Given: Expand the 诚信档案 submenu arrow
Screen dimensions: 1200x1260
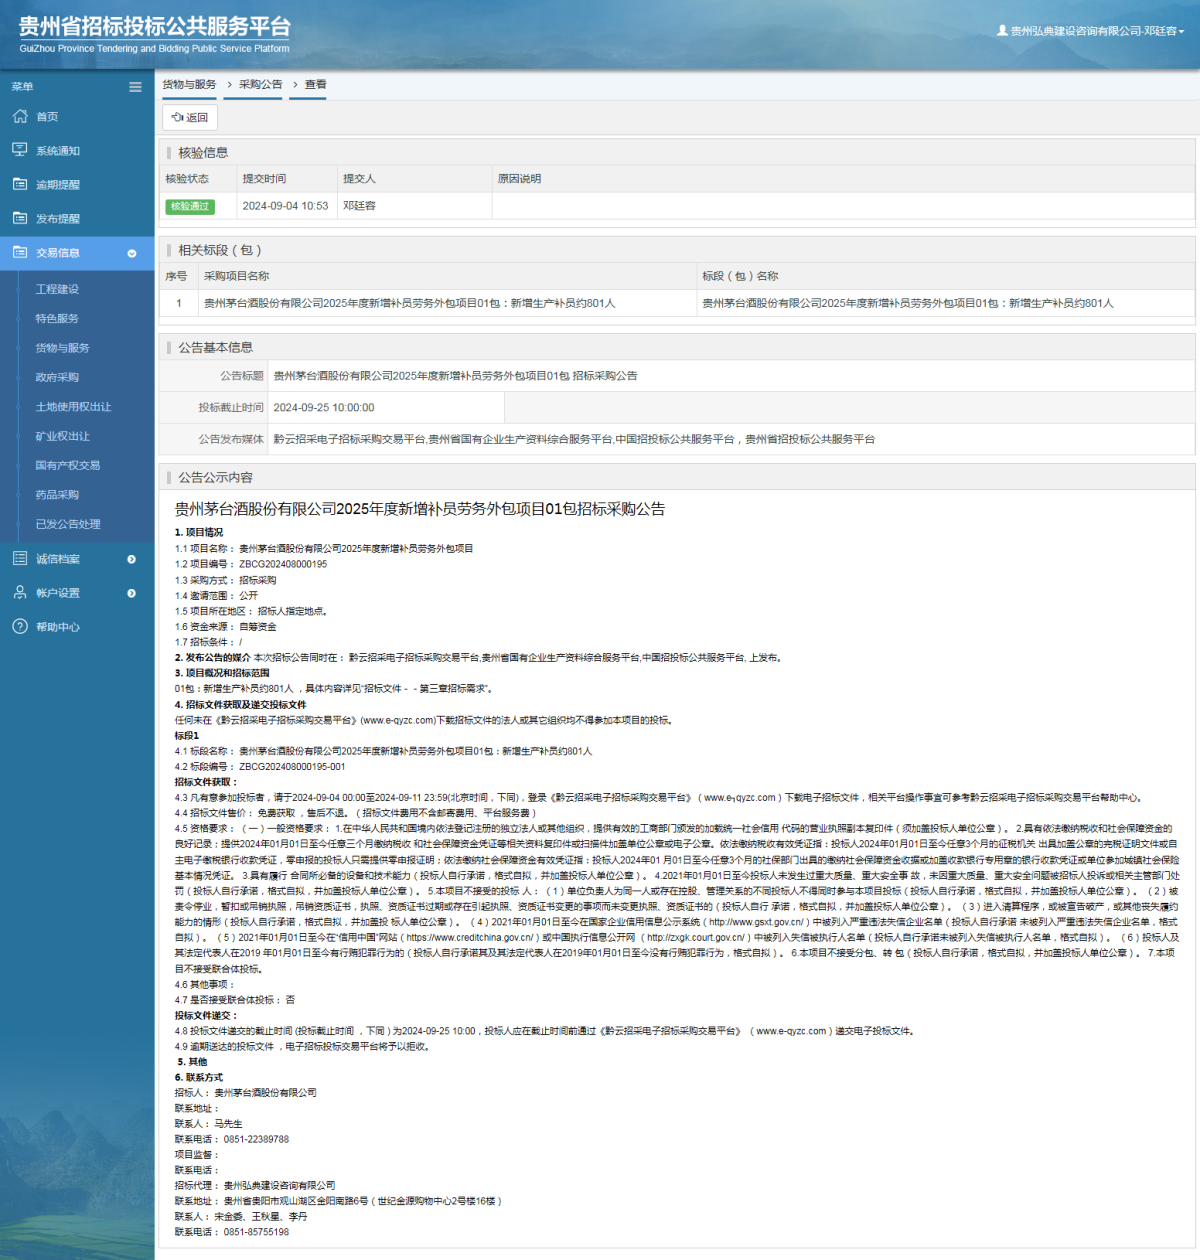Looking at the screenshot, I should [x=132, y=560].
